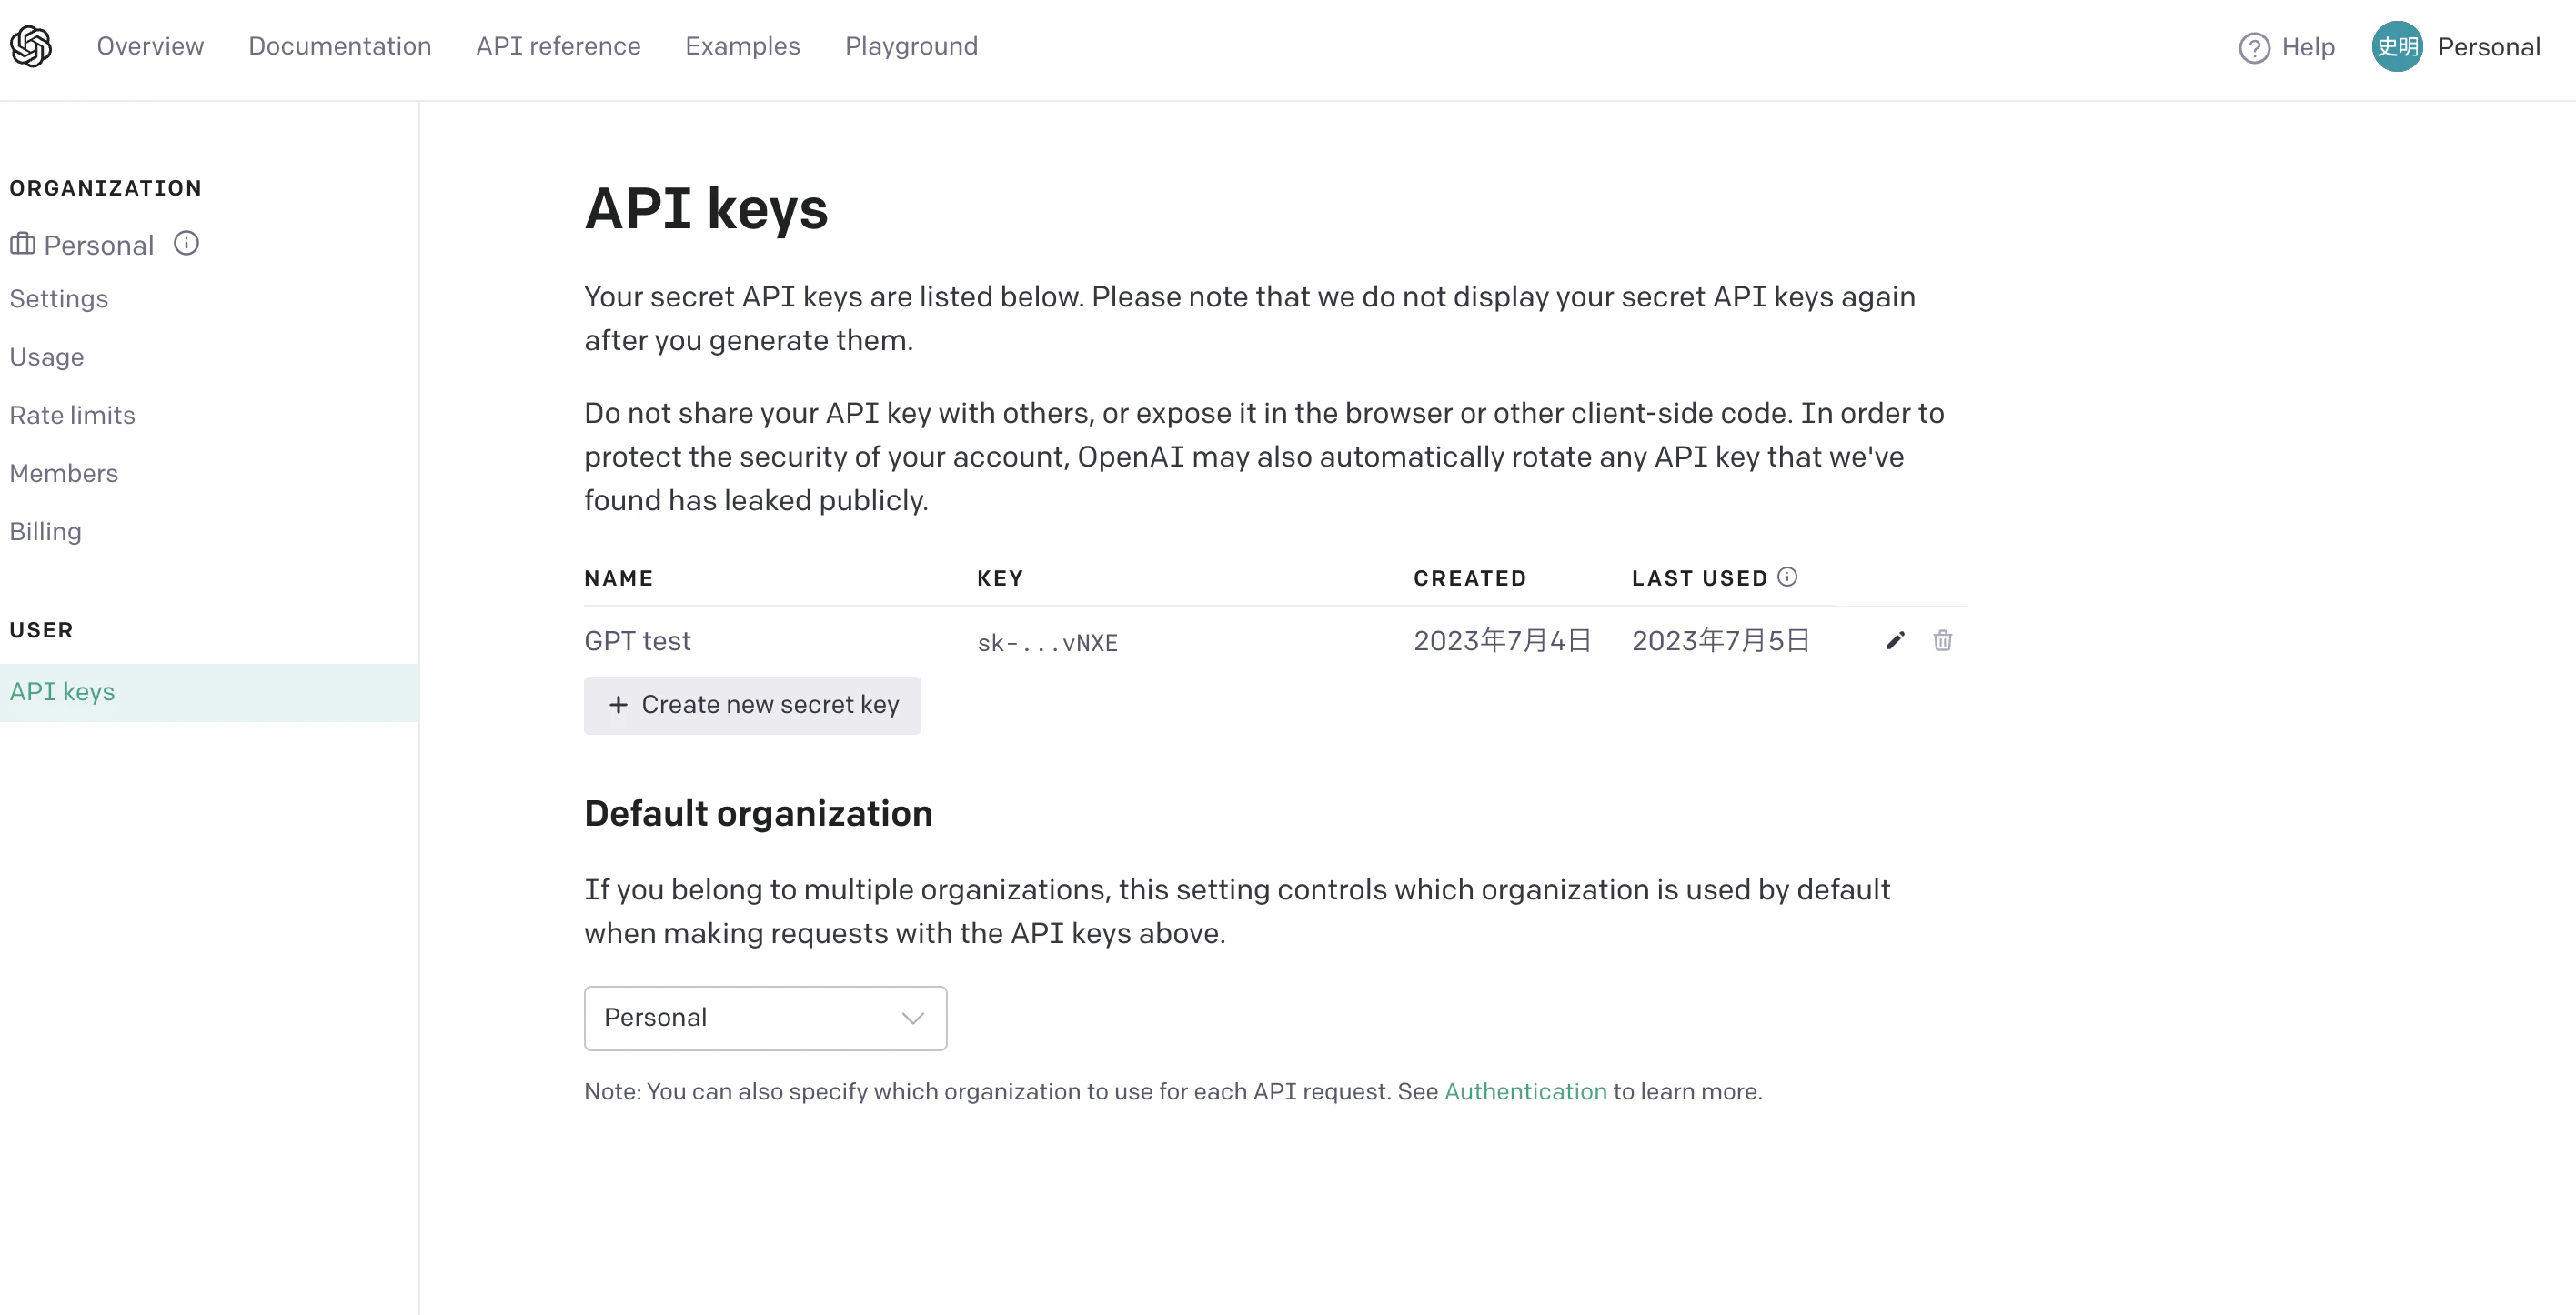
Task: Delete the GPT test key with trash icon
Action: (x=1942, y=640)
